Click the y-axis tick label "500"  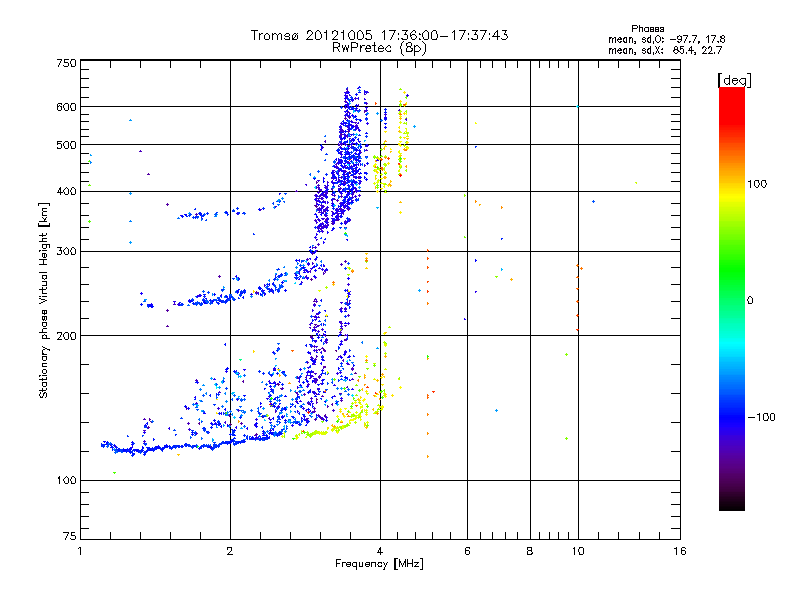click(66, 145)
